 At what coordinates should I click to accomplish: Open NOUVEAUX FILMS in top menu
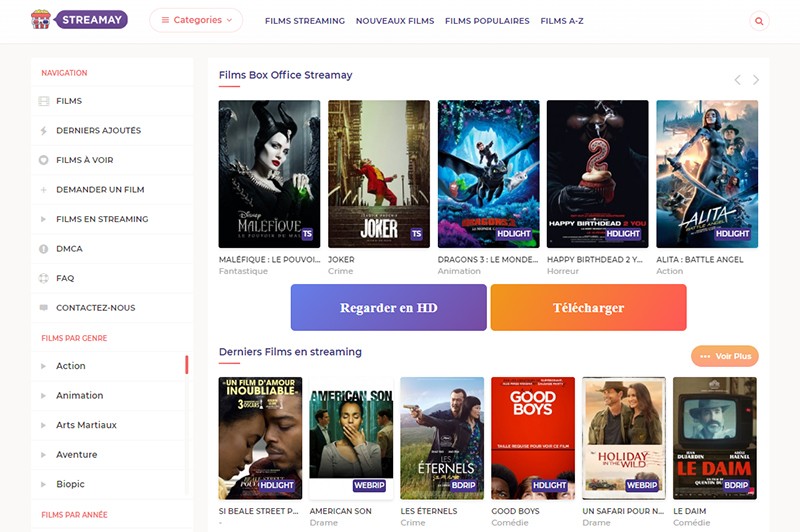[395, 21]
